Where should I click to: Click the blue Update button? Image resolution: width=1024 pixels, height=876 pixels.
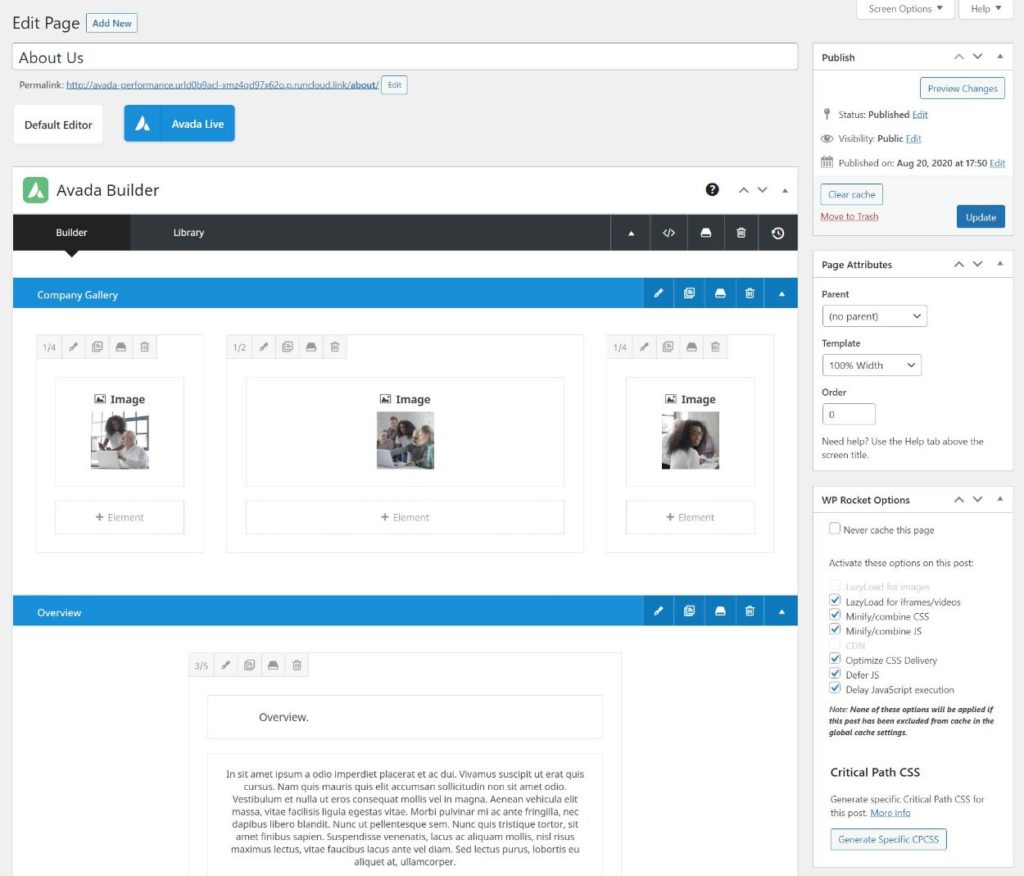[980, 217]
